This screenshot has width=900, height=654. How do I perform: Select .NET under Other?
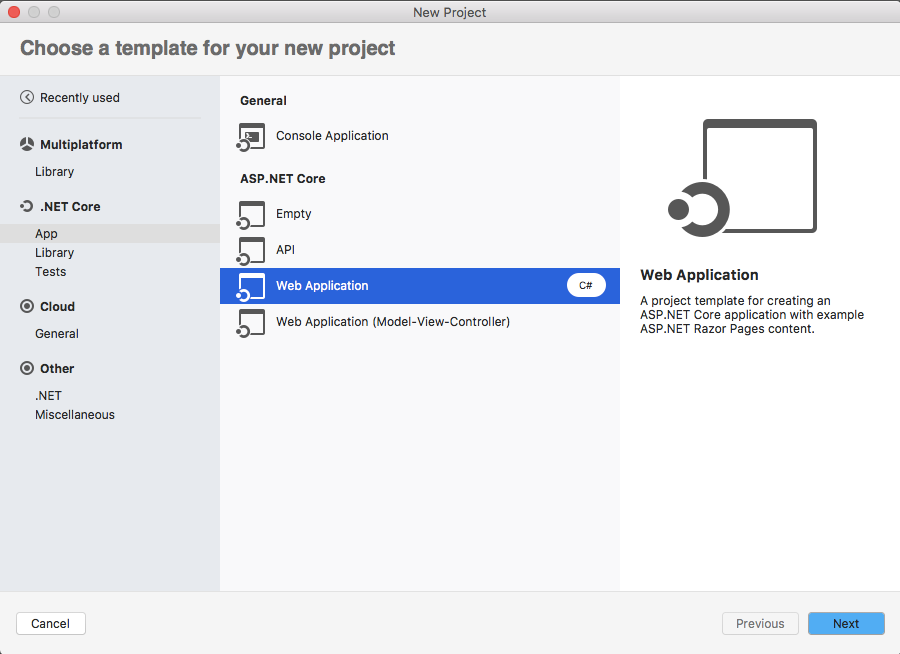pyautogui.click(x=48, y=396)
